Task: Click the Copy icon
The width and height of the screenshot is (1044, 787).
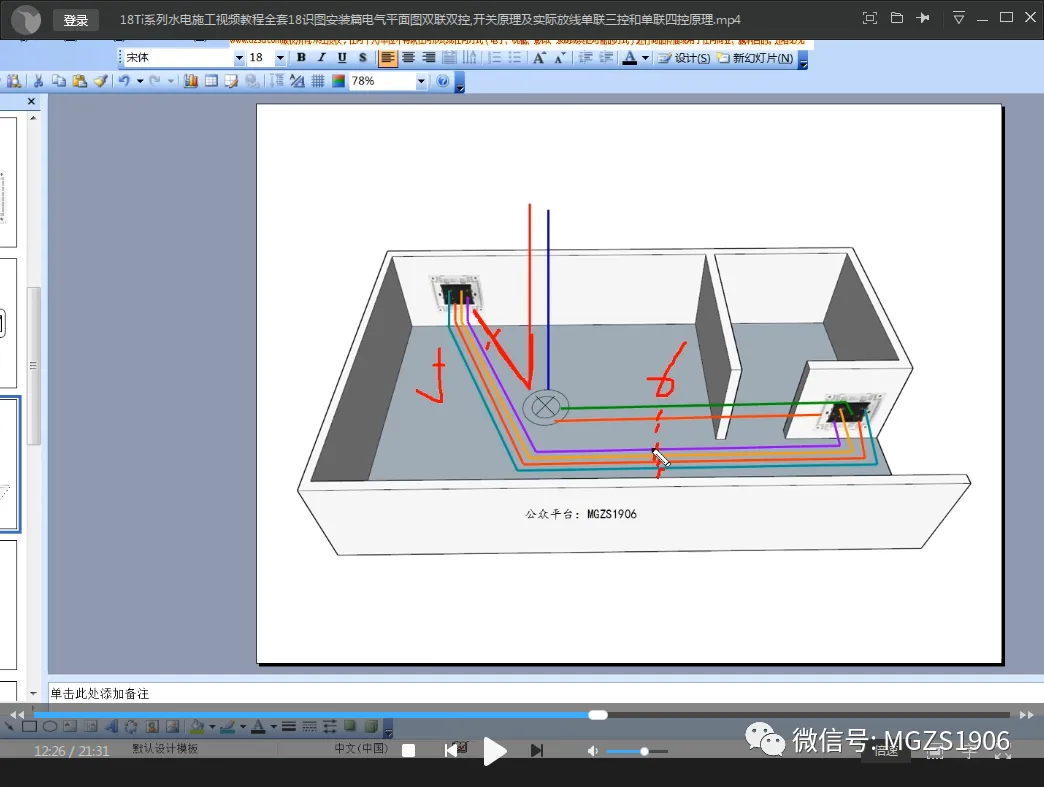Action: coord(59,81)
